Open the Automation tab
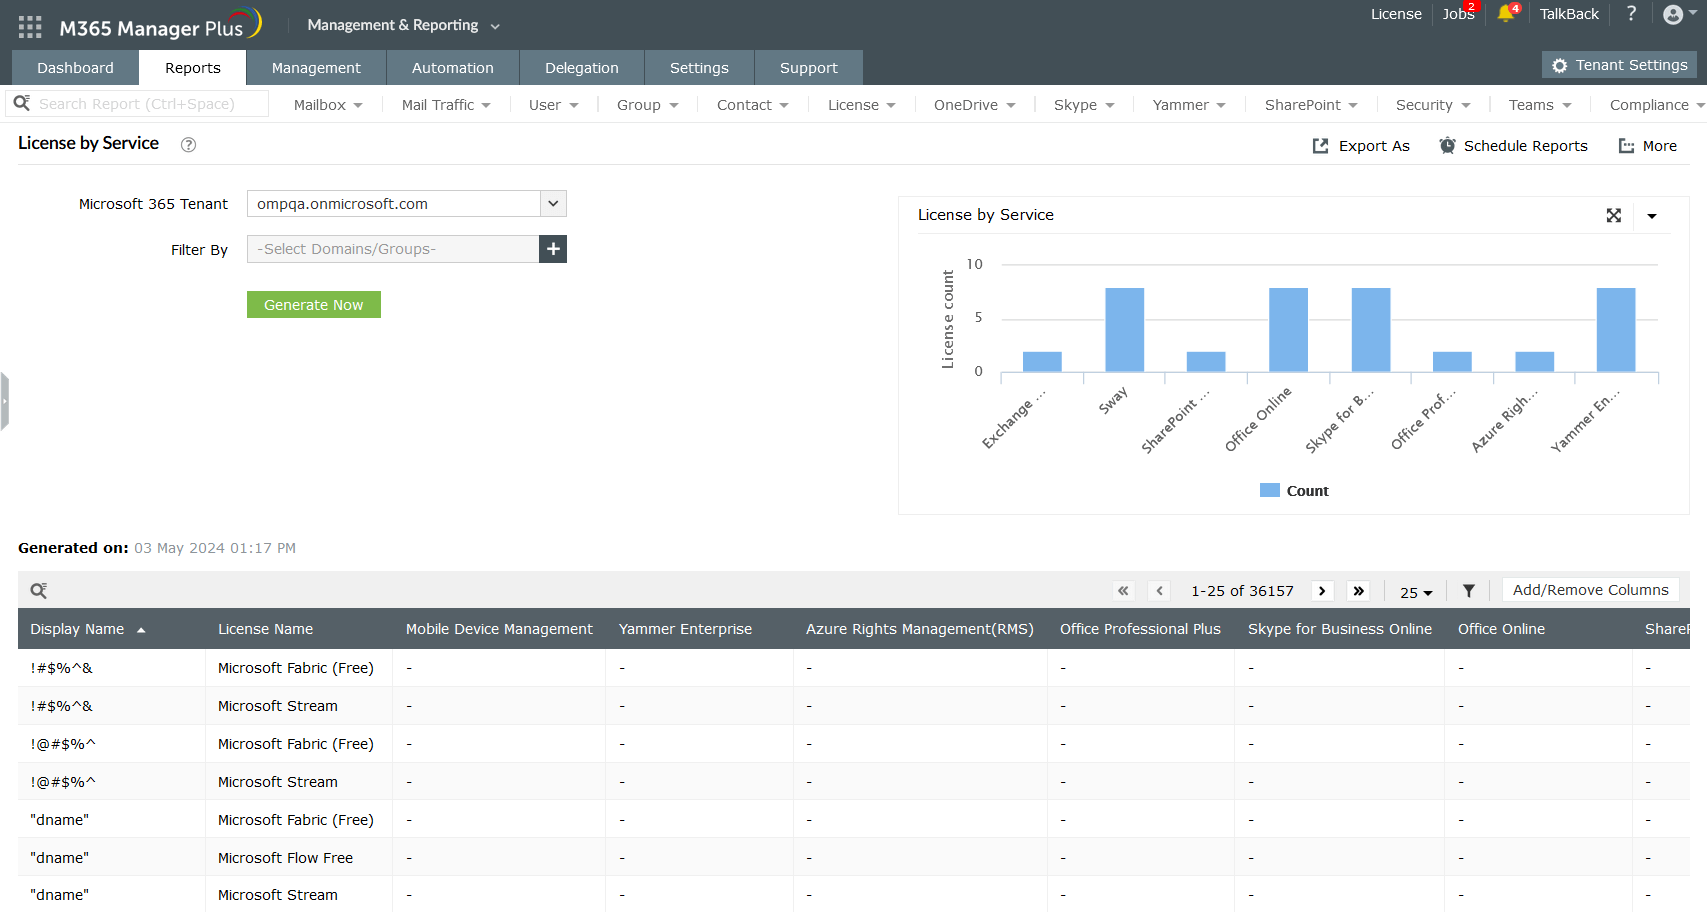Viewport: 1707px width, 912px height. tap(453, 68)
